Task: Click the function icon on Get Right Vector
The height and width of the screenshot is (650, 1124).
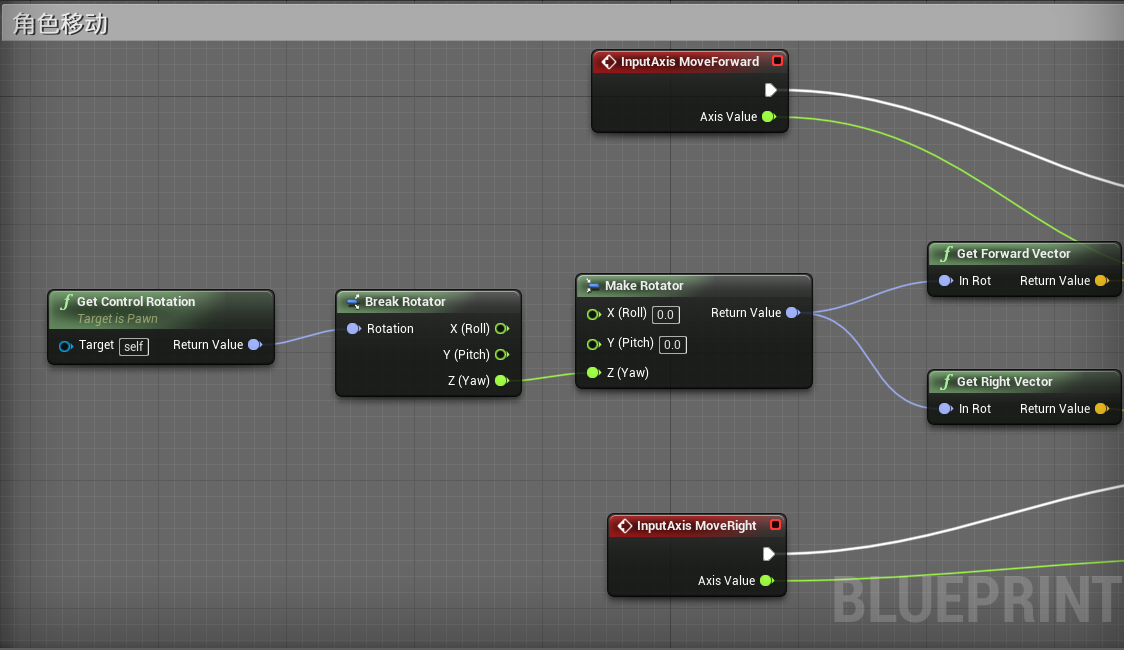Action: tap(946, 381)
